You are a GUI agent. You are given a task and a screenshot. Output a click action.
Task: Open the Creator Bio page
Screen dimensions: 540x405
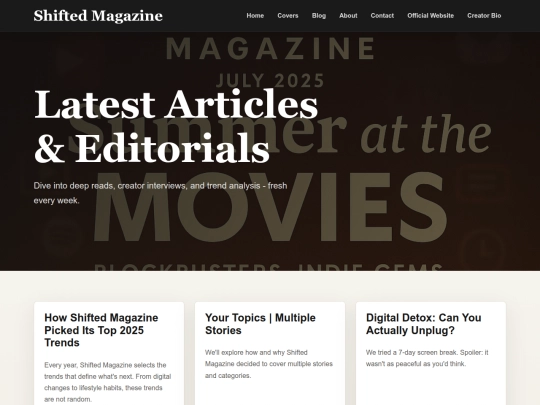pyautogui.click(x=484, y=15)
